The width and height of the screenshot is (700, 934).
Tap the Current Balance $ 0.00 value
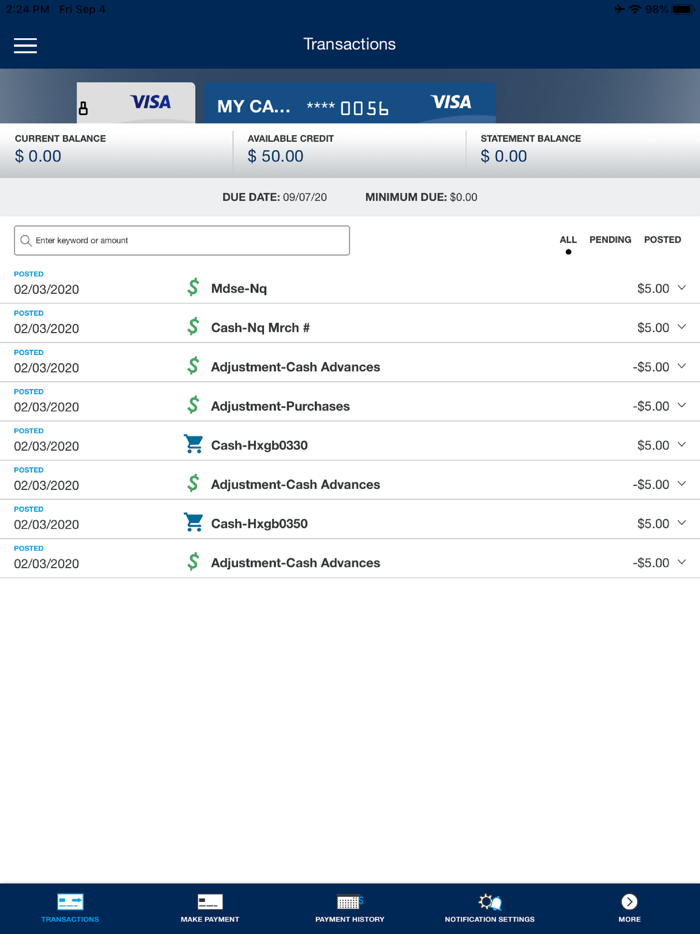click(x=38, y=157)
